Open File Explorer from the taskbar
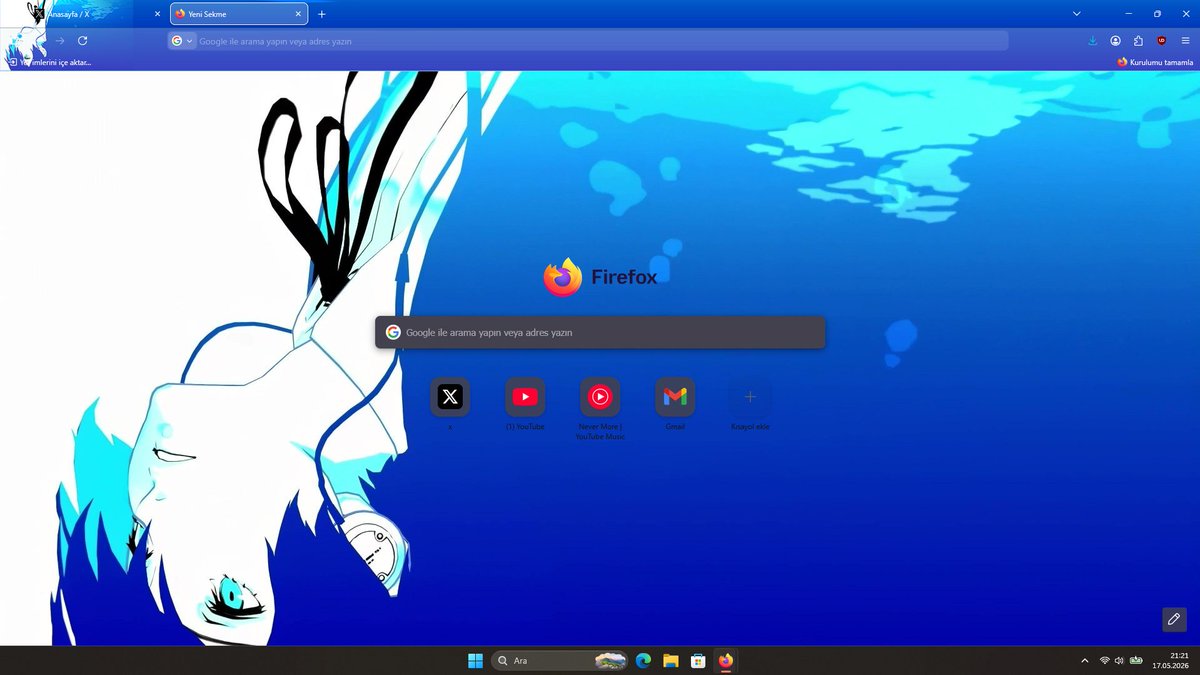The width and height of the screenshot is (1200, 675). tap(671, 660)
